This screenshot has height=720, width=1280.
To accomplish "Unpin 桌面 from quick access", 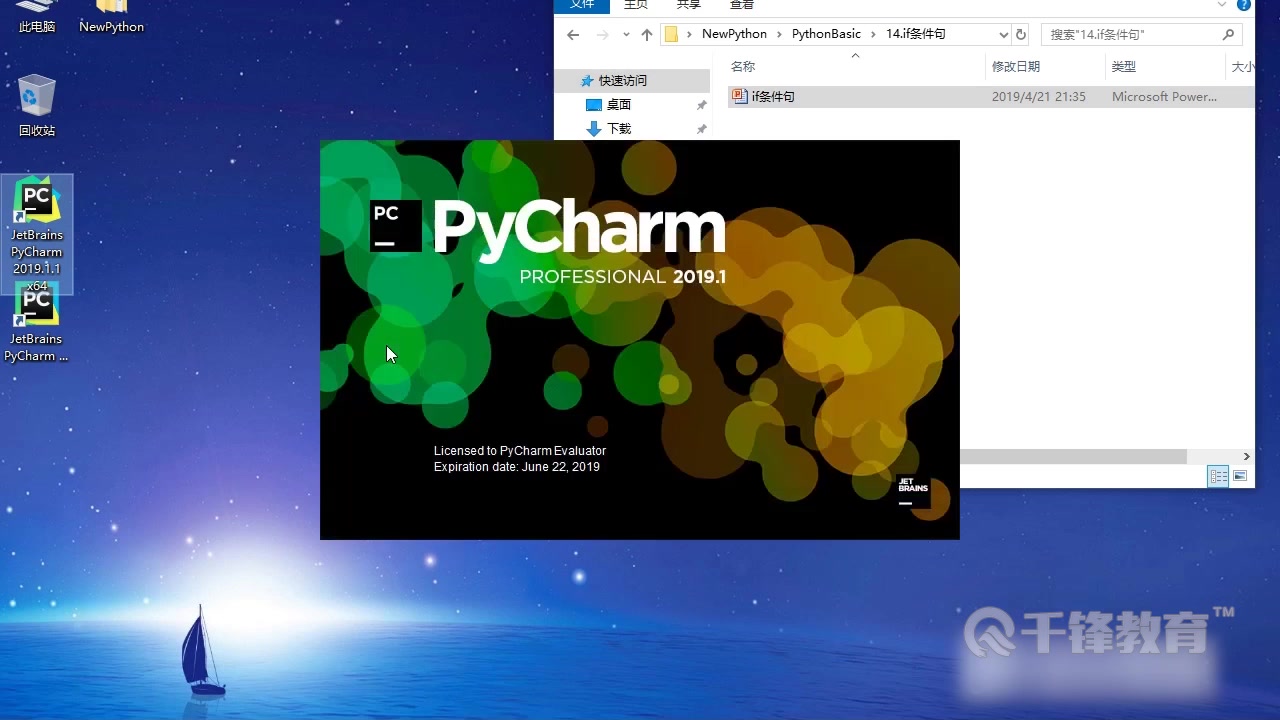I will pos(701,104).
